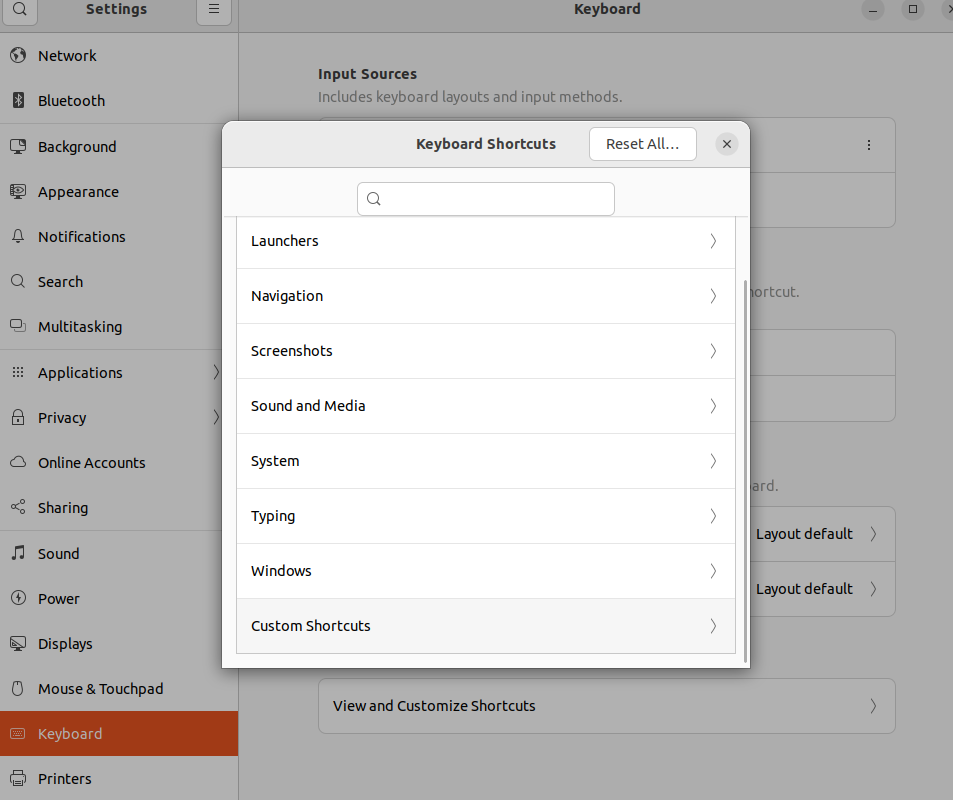This screenshot has height=800, width=953.
Task: Click the Privacy lock icon
Action: tap(18, 418)
